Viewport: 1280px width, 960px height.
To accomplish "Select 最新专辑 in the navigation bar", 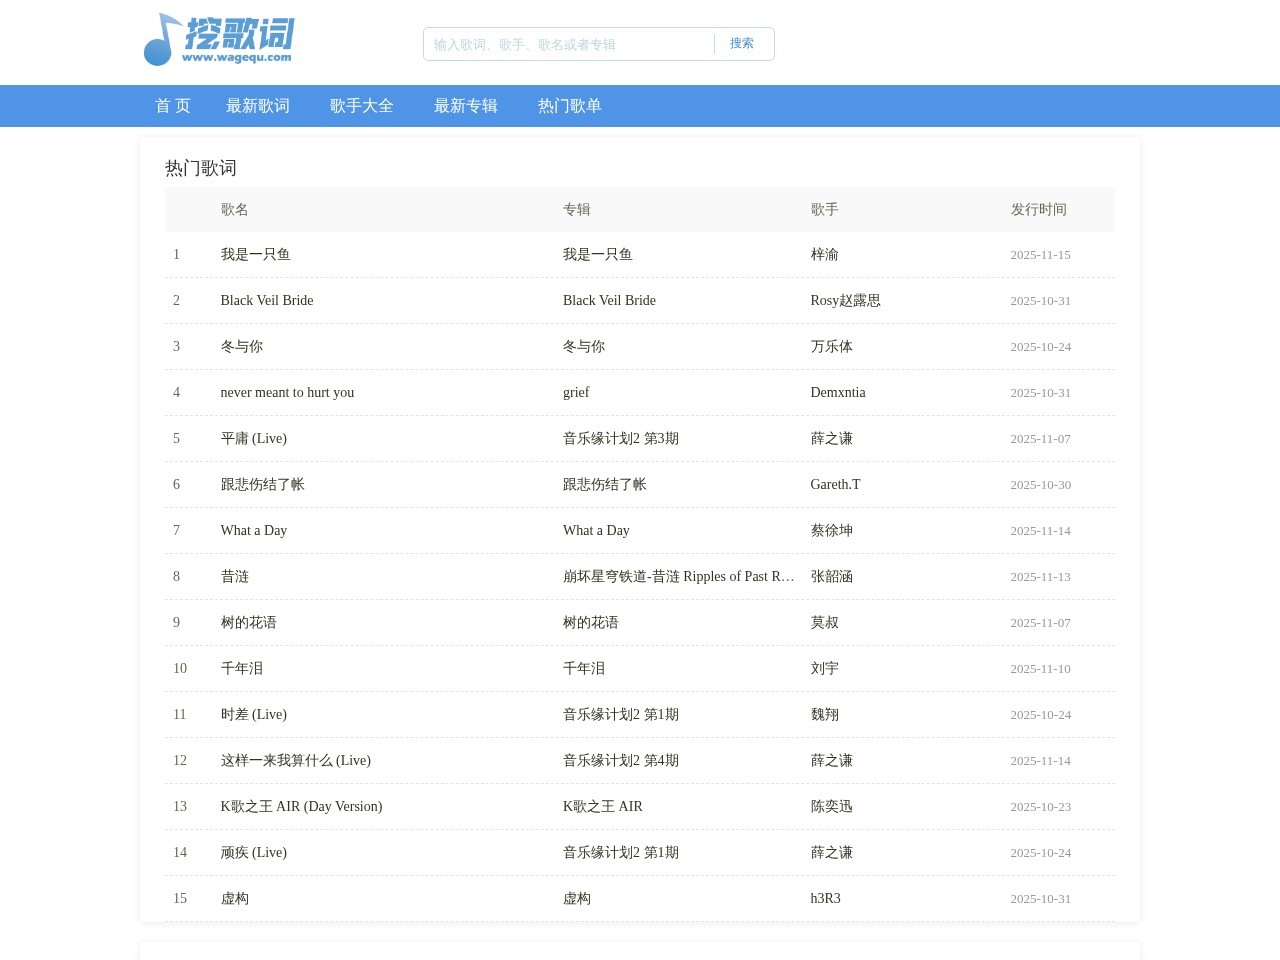I will point(465,106).
